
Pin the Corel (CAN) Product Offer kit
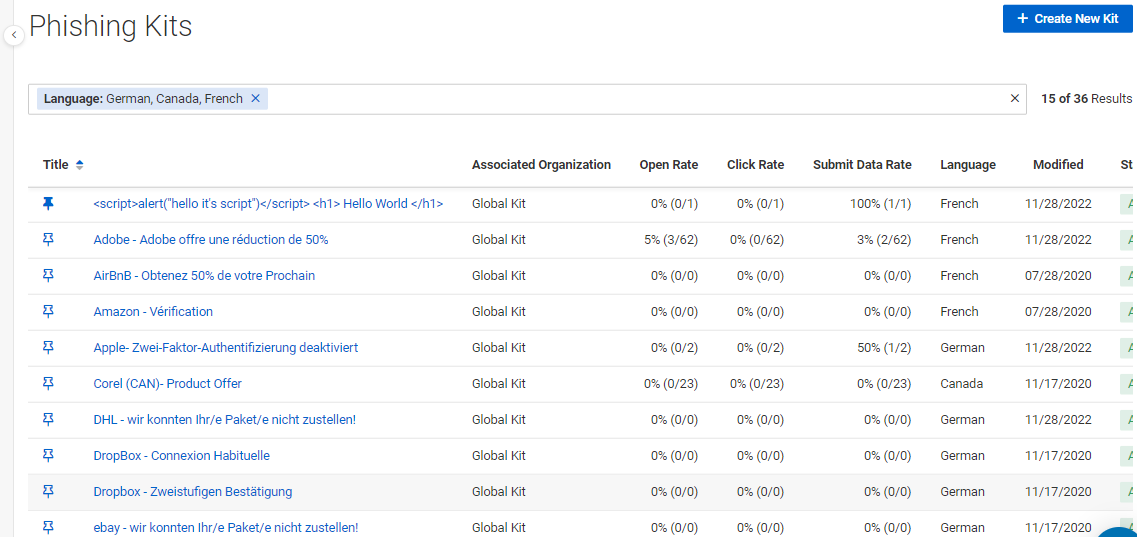point(49,383)
